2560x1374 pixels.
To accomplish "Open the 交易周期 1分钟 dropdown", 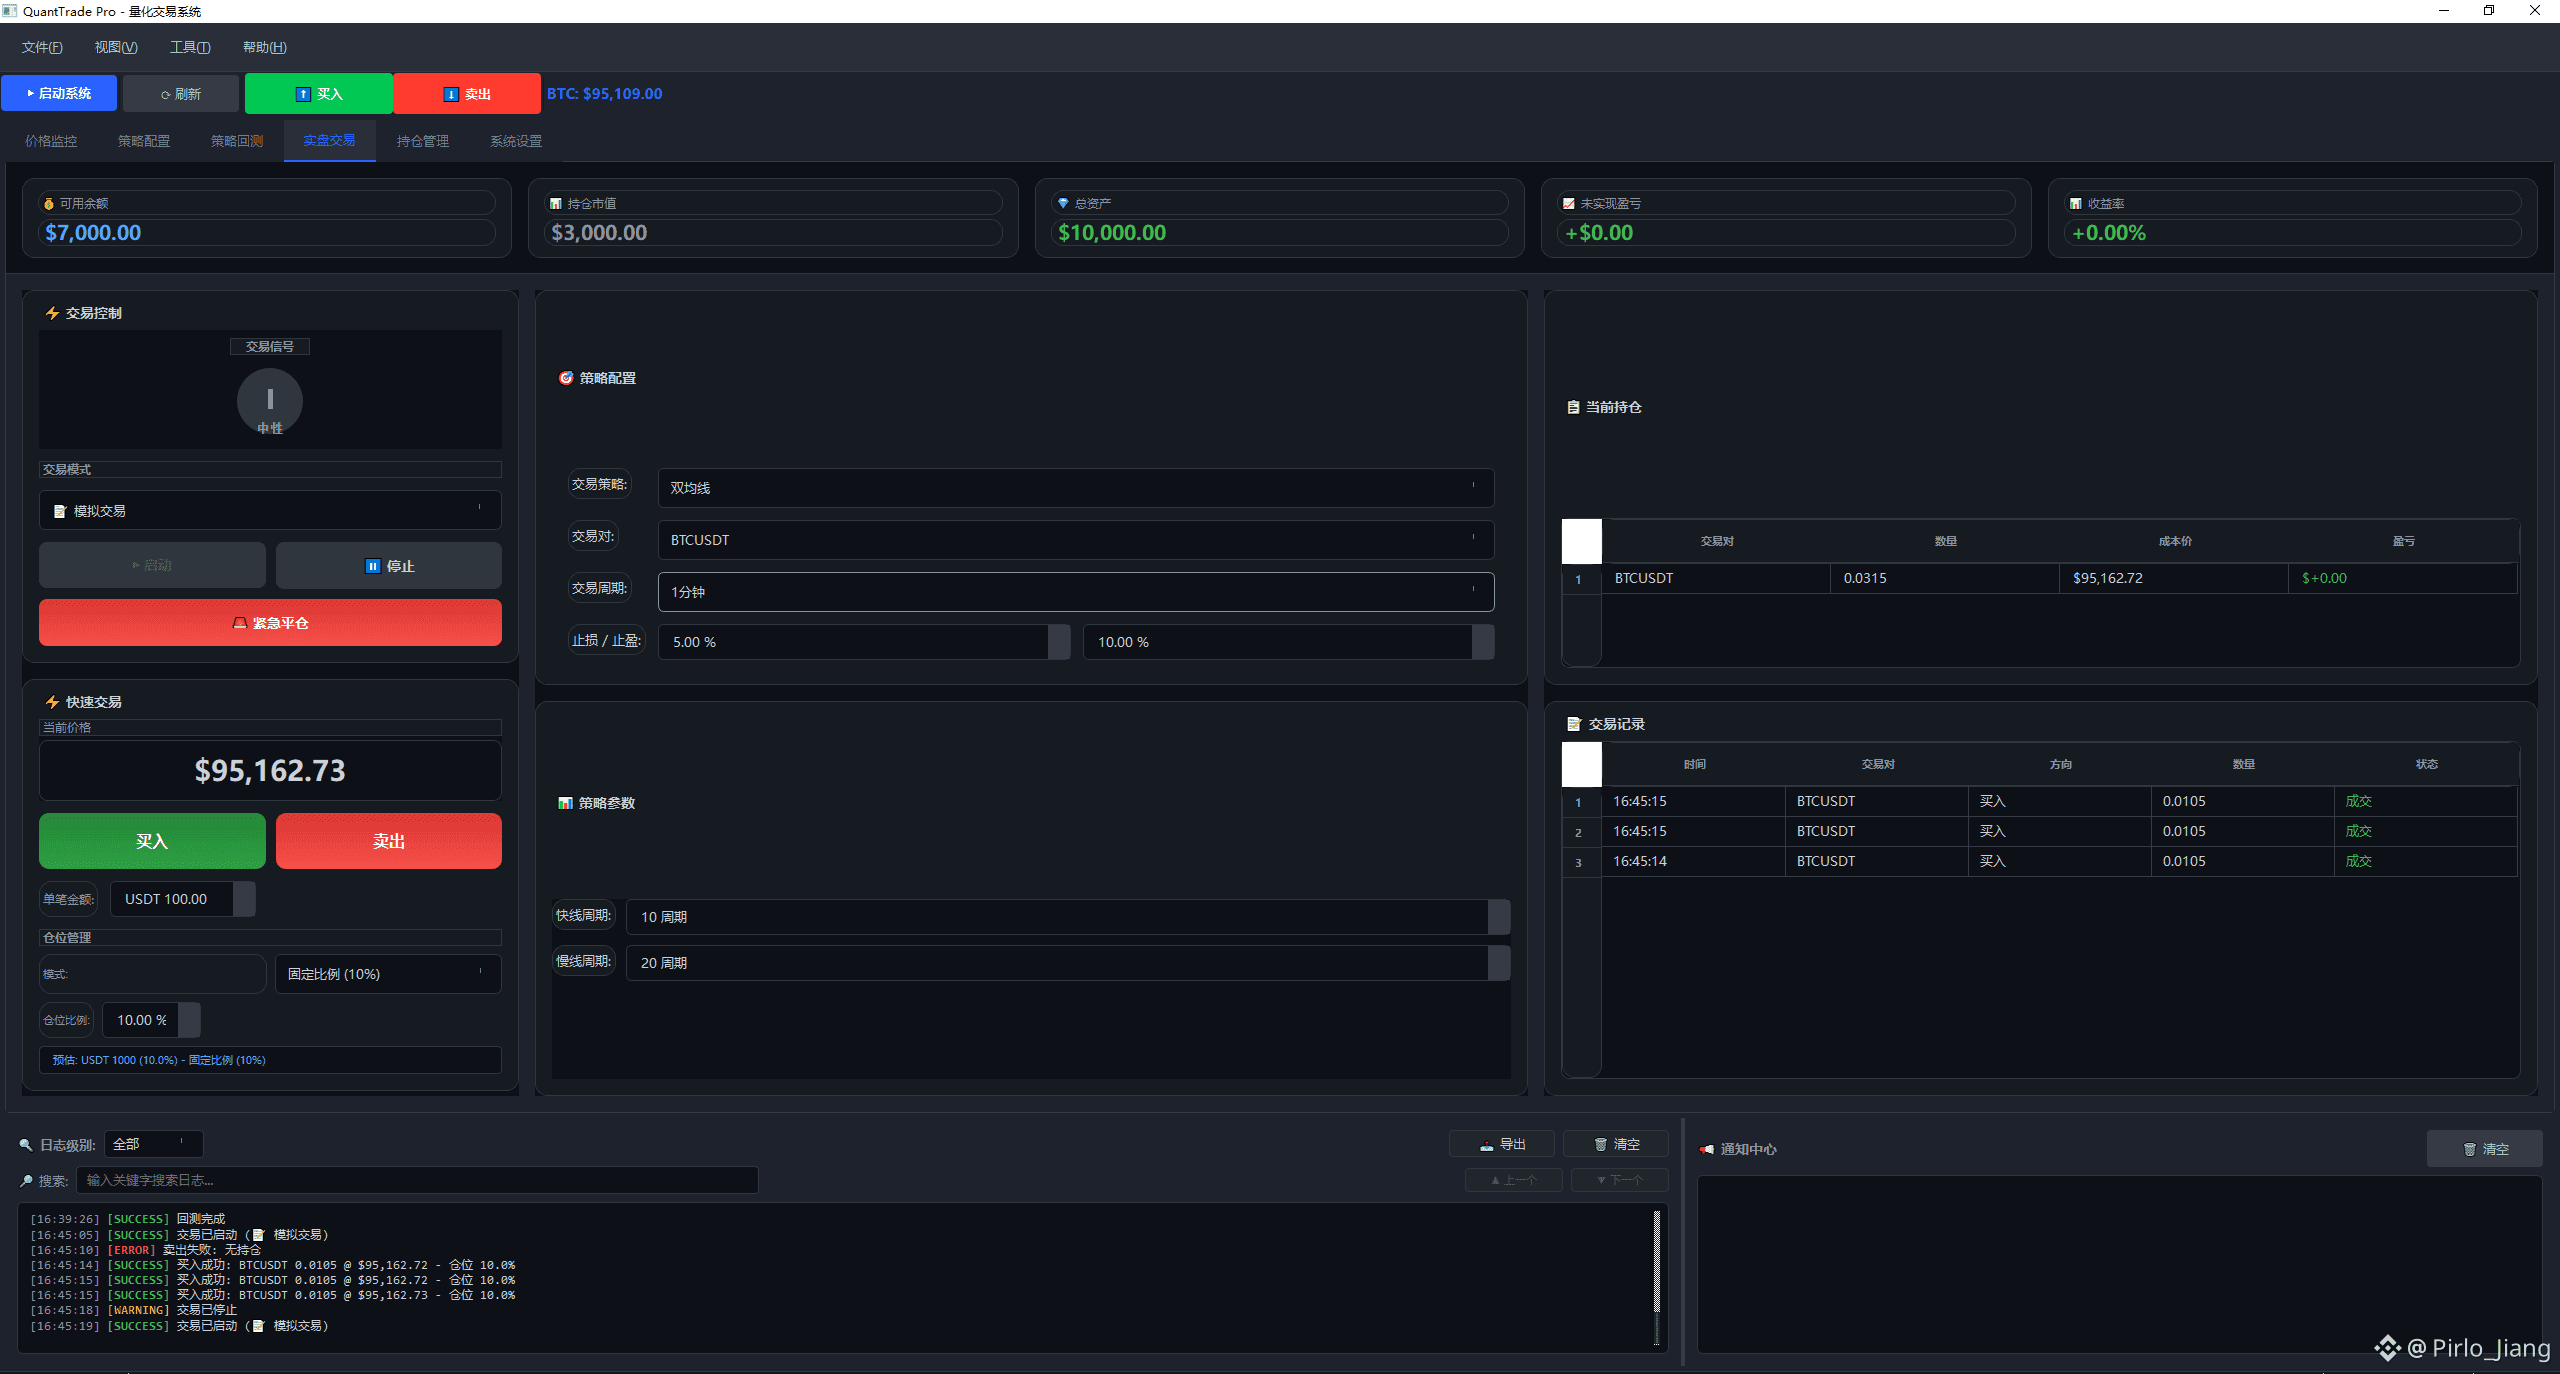I will coord(1075,592).
